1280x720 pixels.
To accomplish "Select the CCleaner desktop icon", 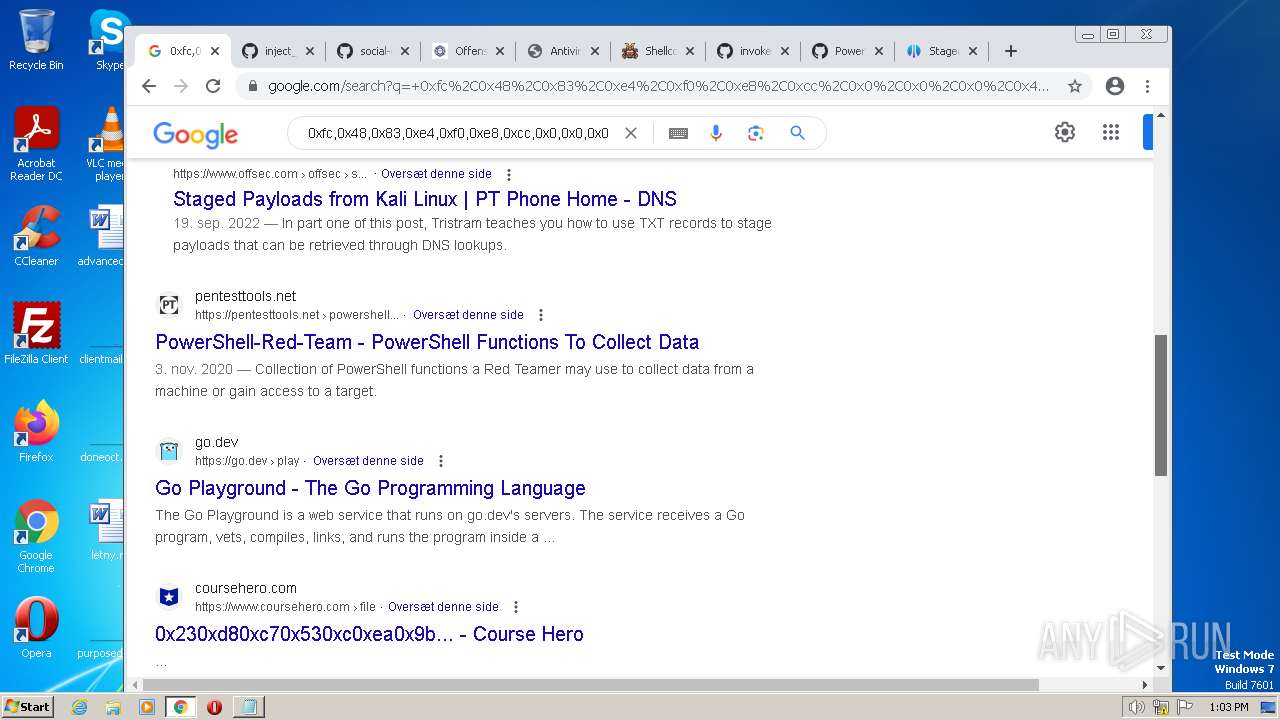I will pos(36,236).
